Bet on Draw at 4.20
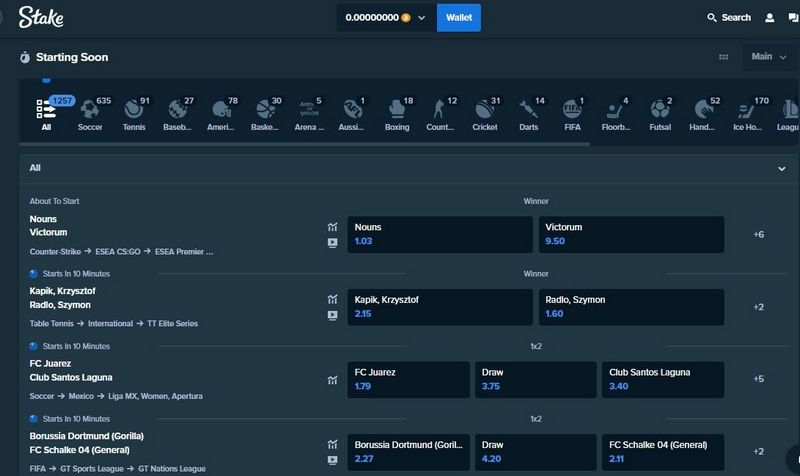 [535, 452]
